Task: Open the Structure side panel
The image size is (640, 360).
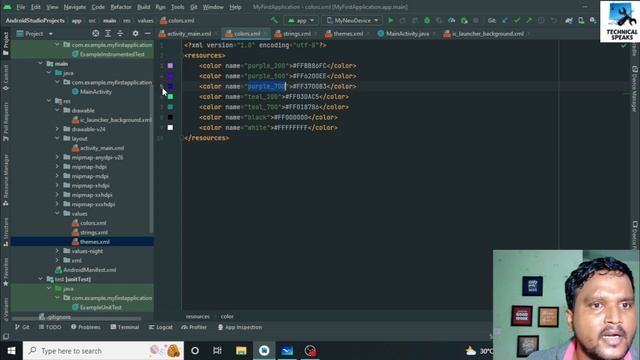Action: point(5,232)
